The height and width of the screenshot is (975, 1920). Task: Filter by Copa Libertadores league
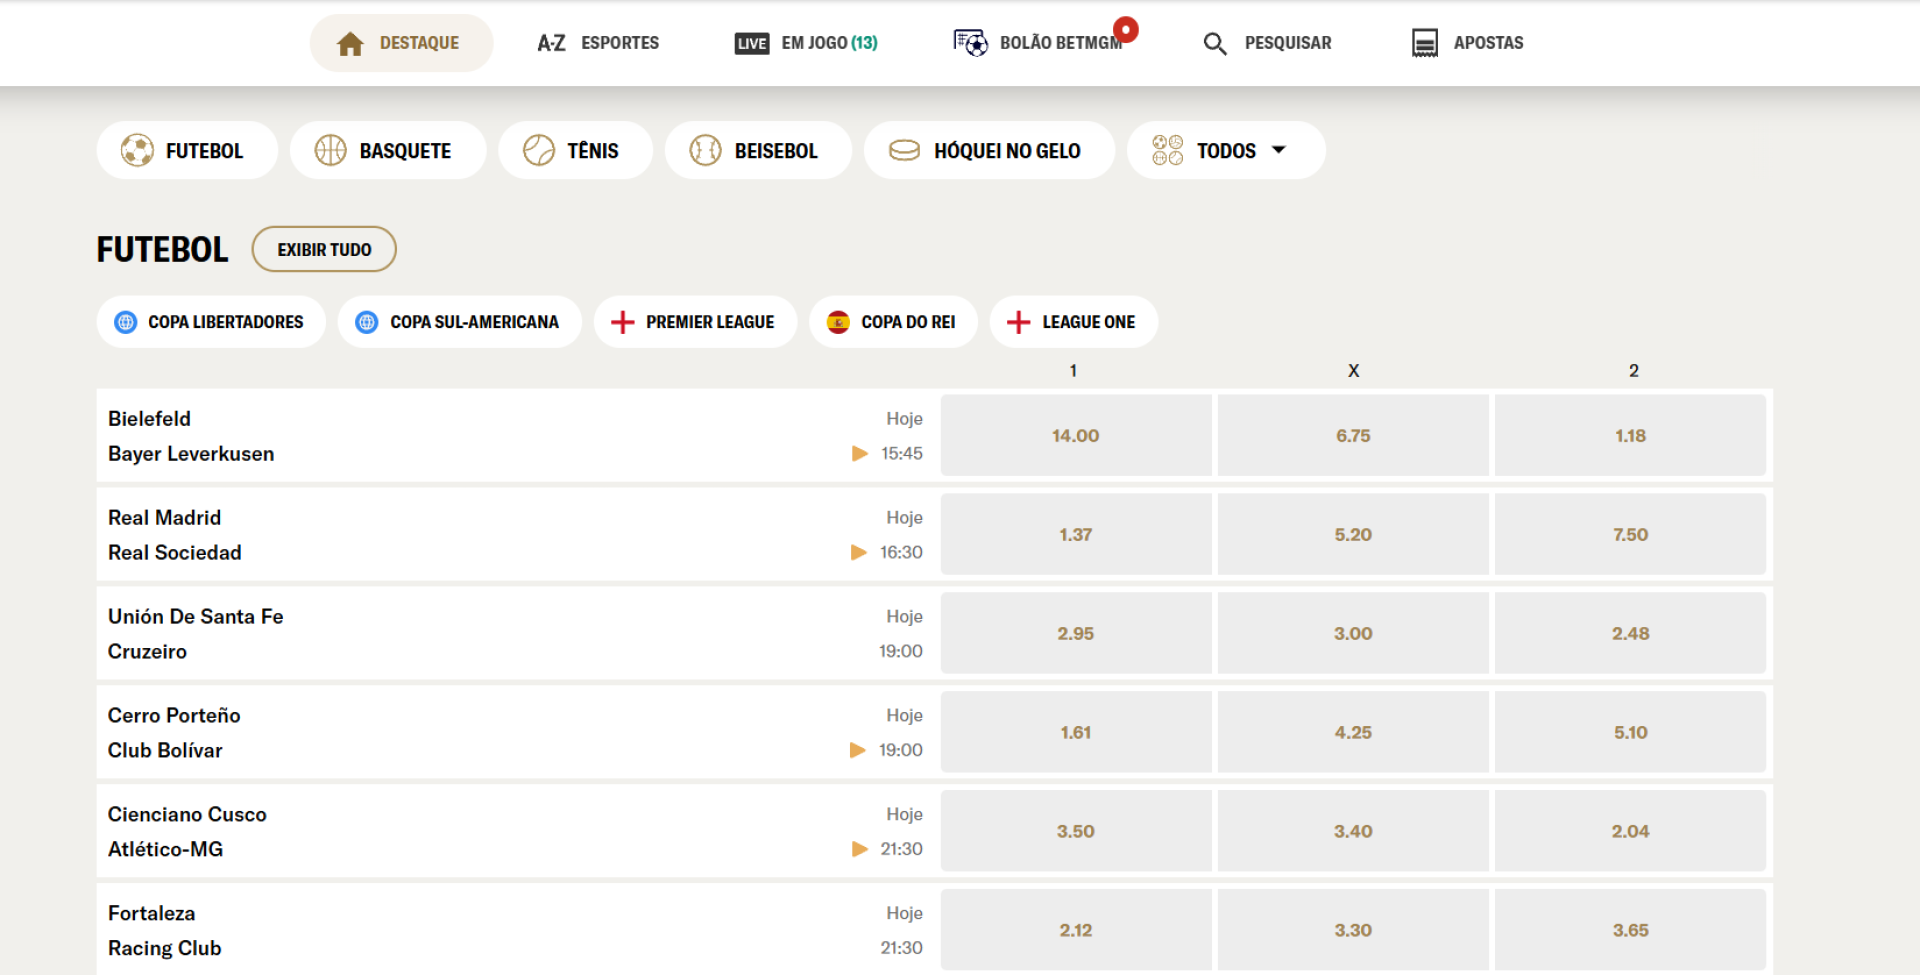point(211,322)
